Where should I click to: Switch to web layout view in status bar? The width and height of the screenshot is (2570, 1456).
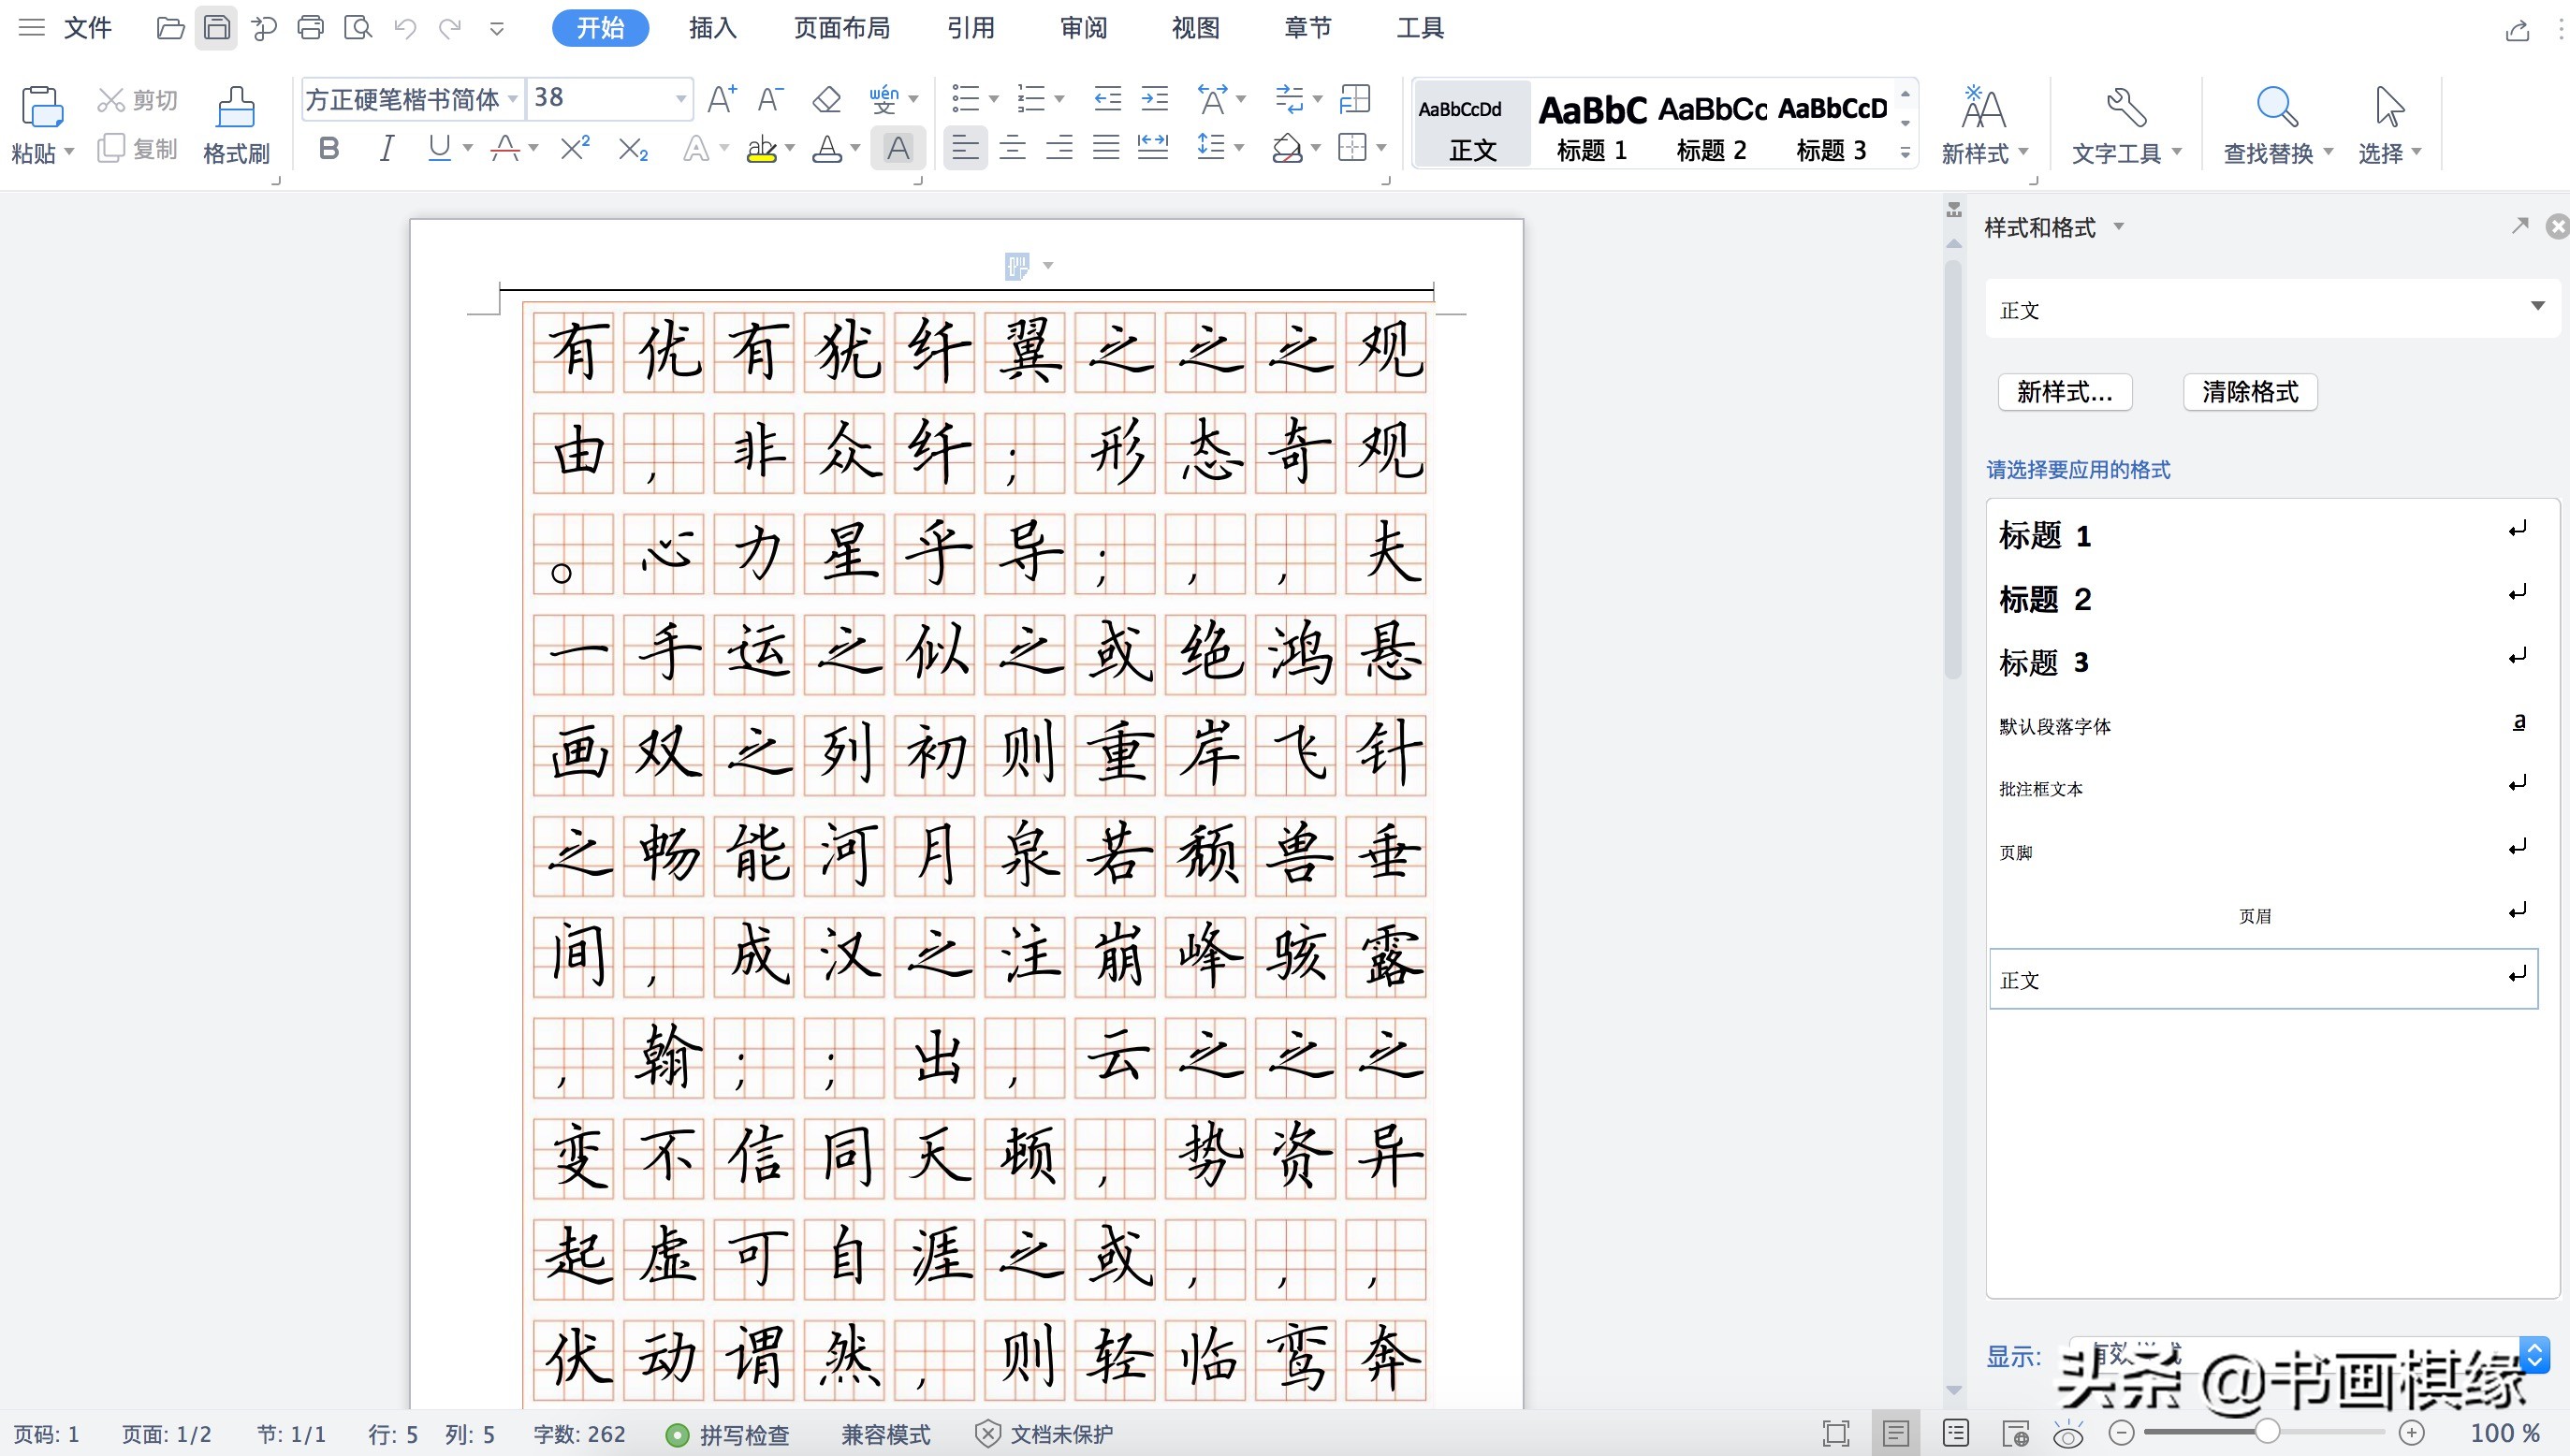[2015, 1434]
